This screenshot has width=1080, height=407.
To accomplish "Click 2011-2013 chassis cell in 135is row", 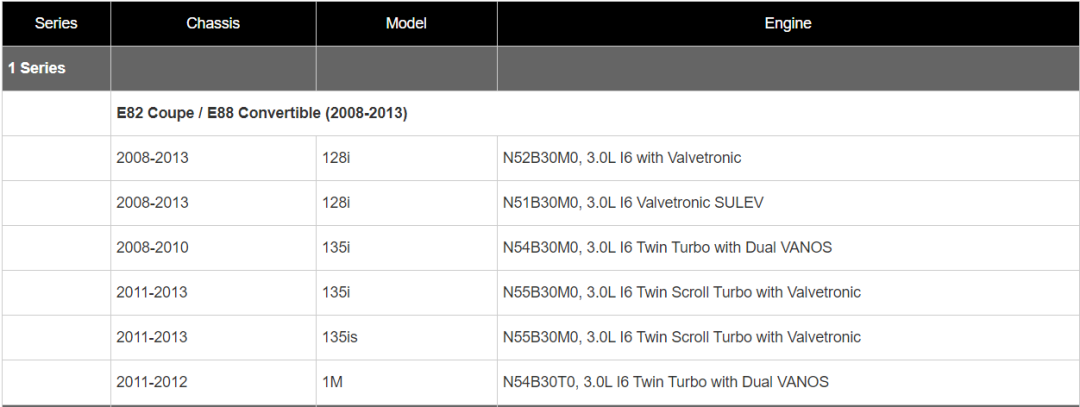I will [x=152, y=338].
